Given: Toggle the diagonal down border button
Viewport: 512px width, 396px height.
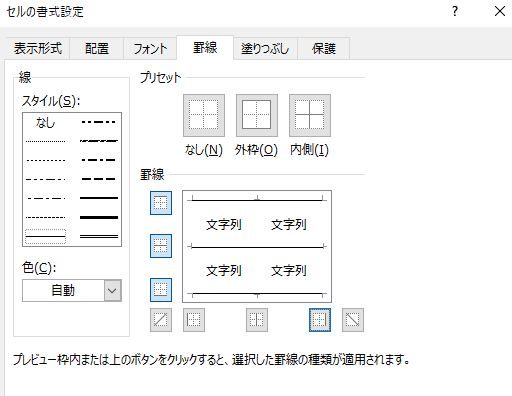Looking at the screenshot, I should click(x=353, y=320).
